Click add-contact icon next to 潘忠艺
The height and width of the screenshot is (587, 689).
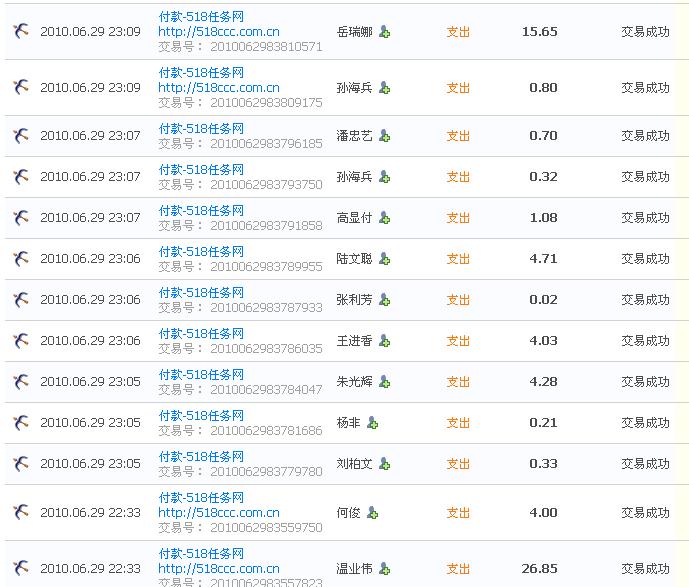pos(385,136)
